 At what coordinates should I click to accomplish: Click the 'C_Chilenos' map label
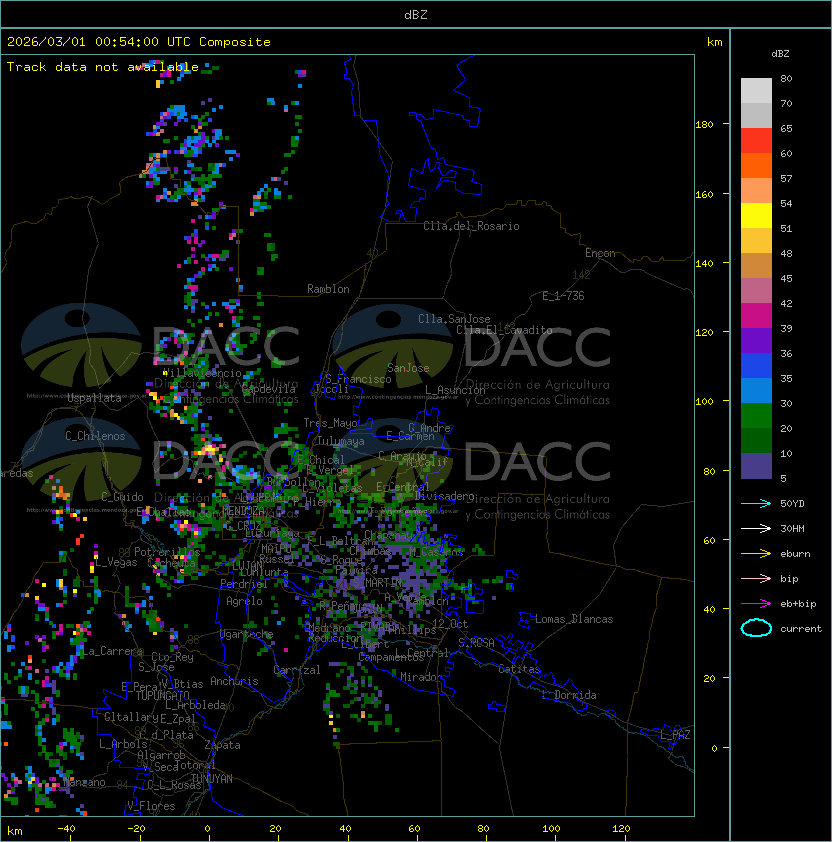point(95,436)
